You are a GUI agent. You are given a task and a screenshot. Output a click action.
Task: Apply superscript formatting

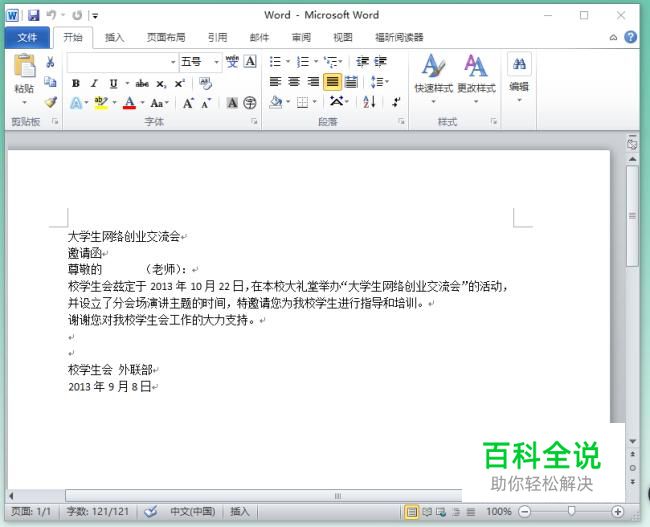[x=179, y=84]
